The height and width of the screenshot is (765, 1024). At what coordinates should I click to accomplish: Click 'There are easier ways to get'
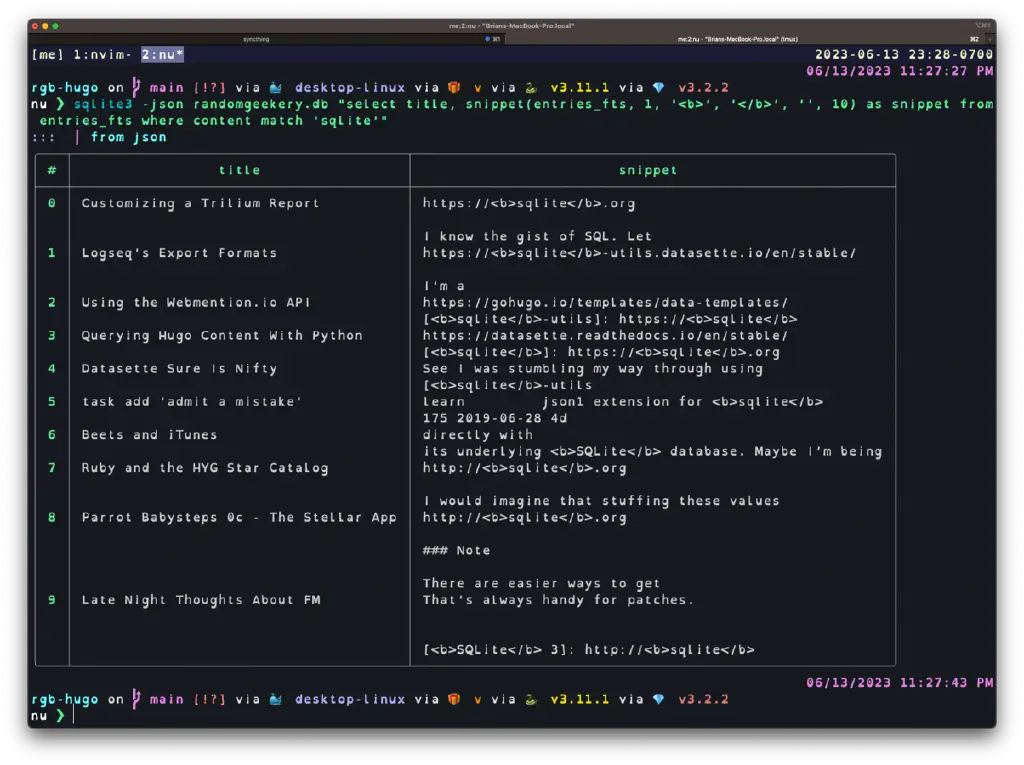(541, 583)
